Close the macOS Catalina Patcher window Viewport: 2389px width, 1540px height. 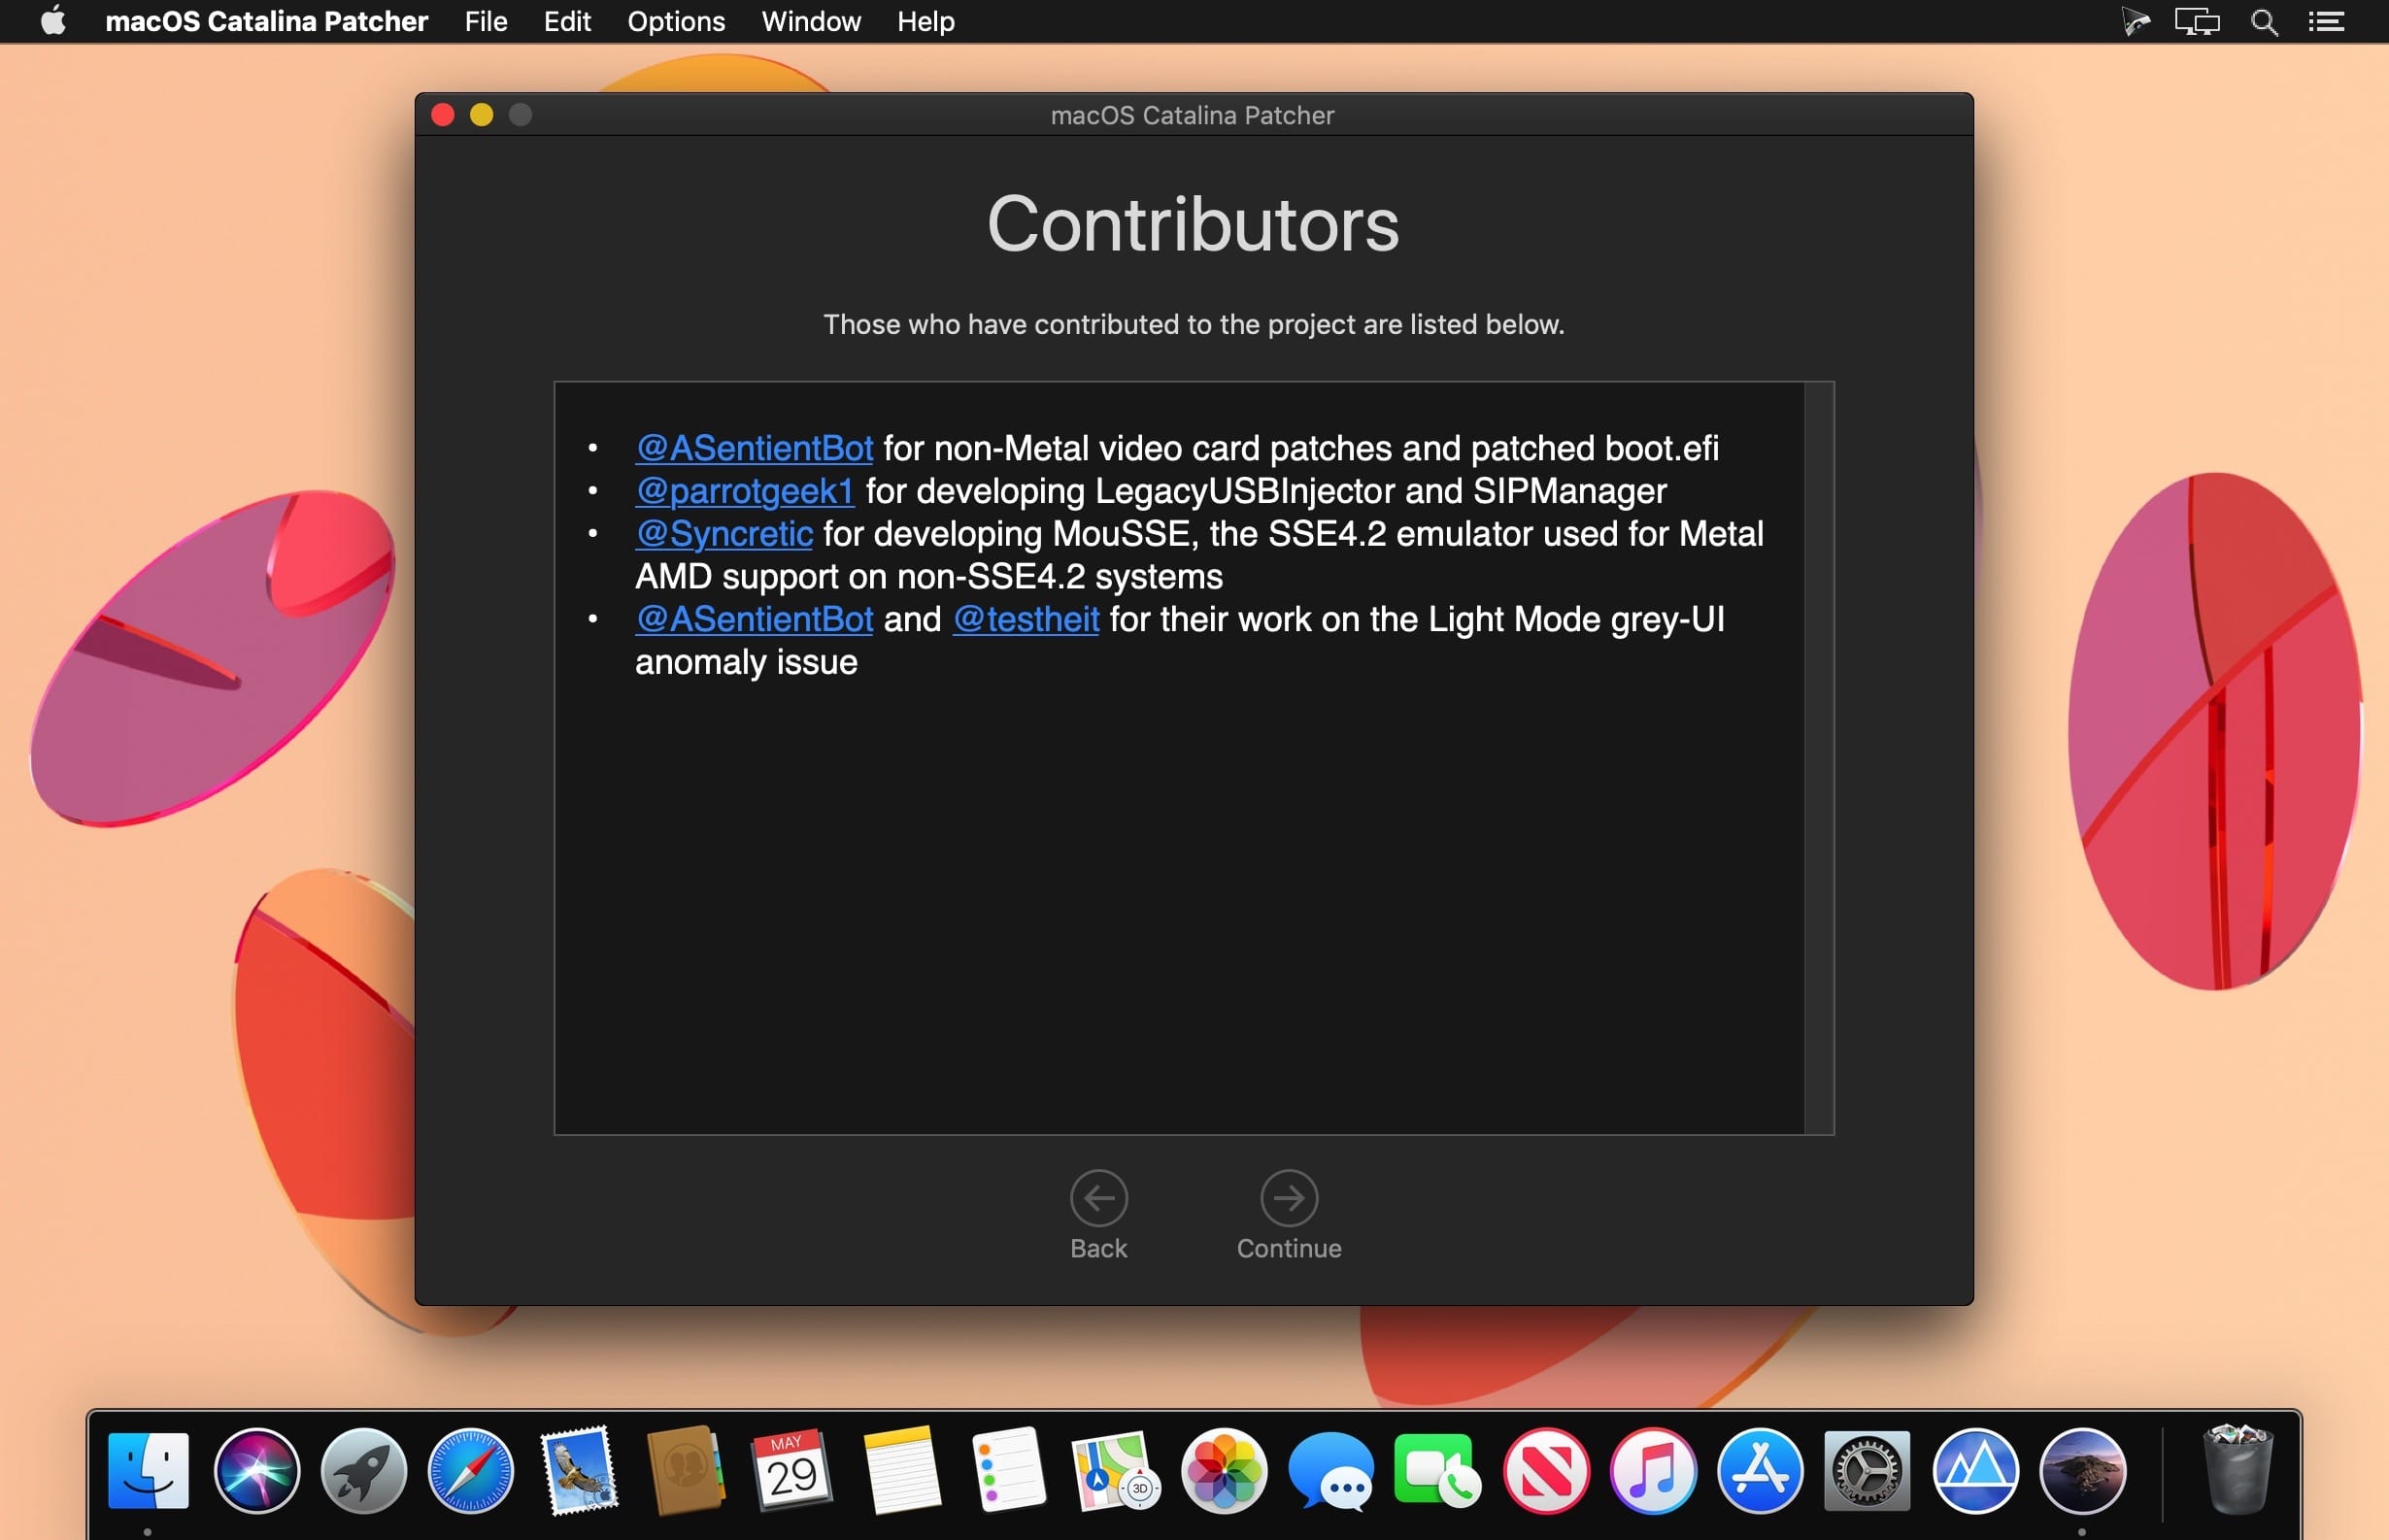coord(443,115)
